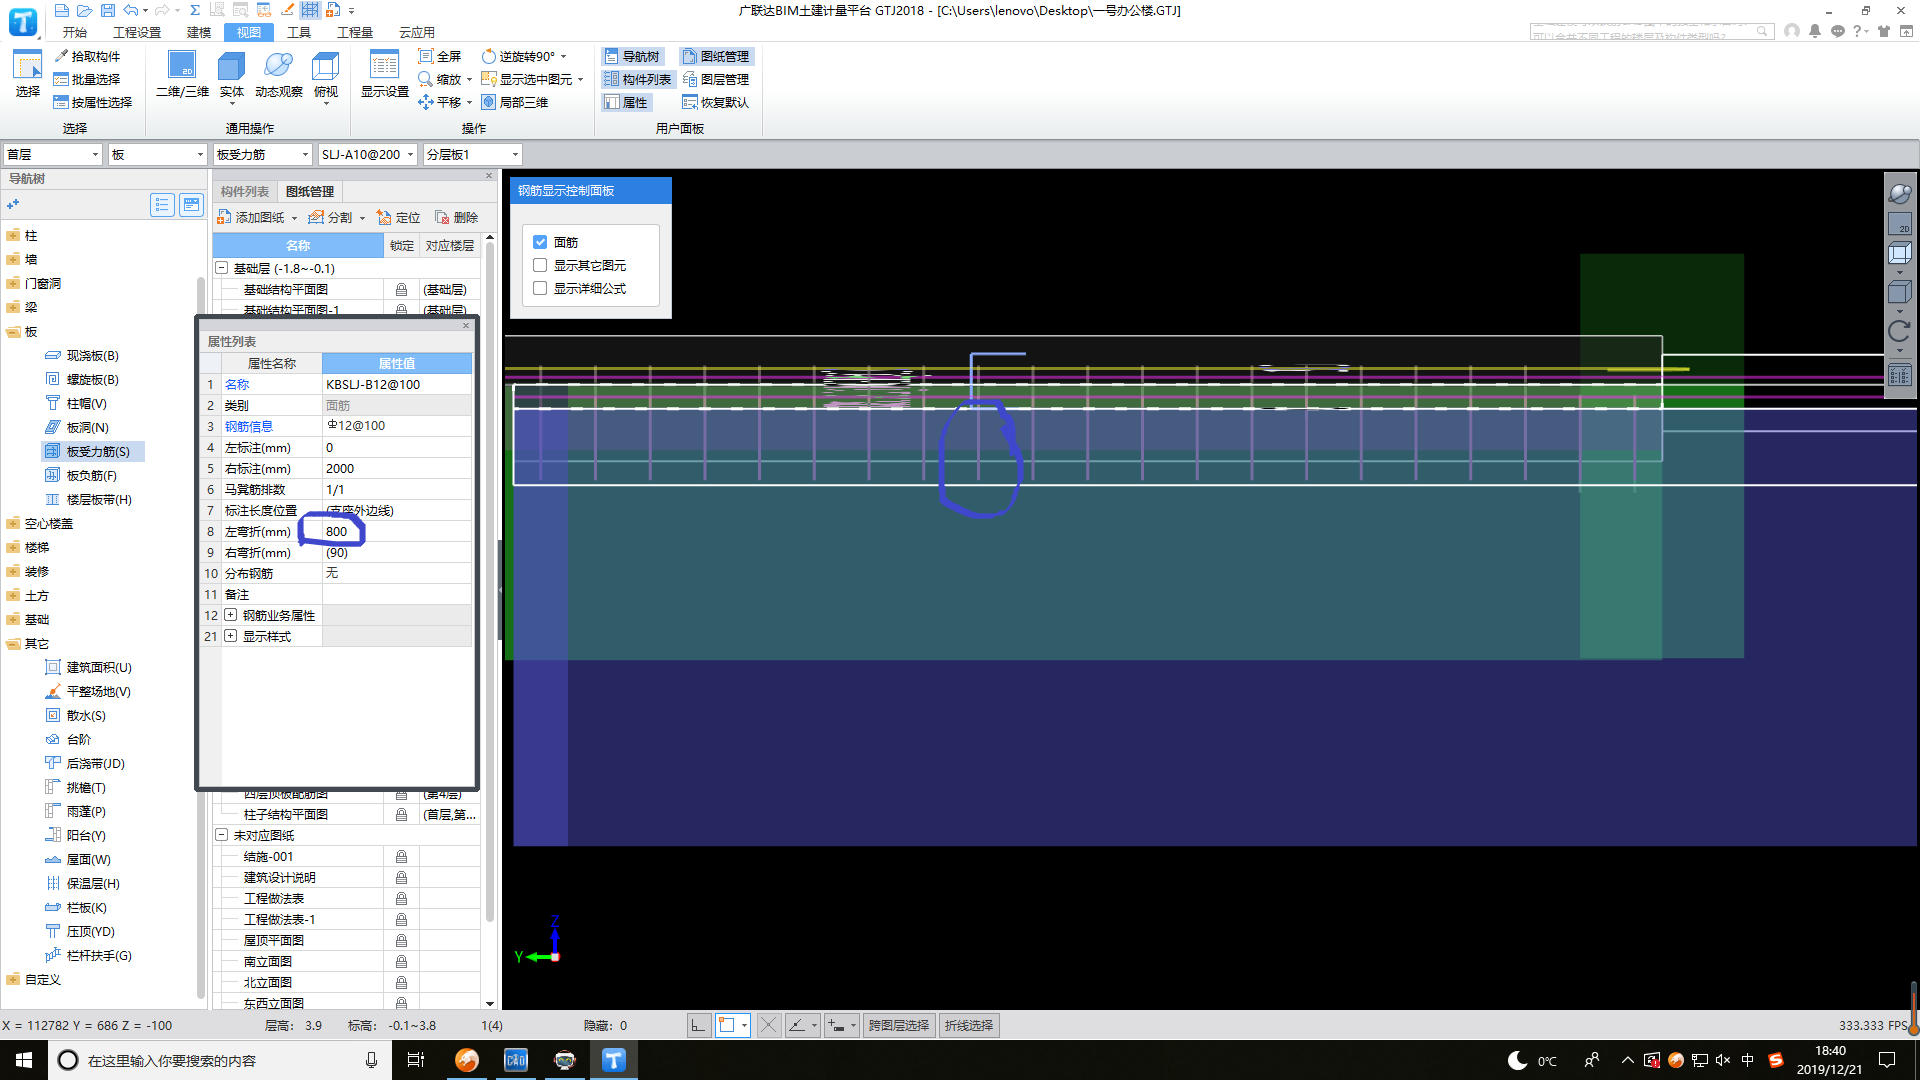Open Windows Start menu

pos(24,1060)
